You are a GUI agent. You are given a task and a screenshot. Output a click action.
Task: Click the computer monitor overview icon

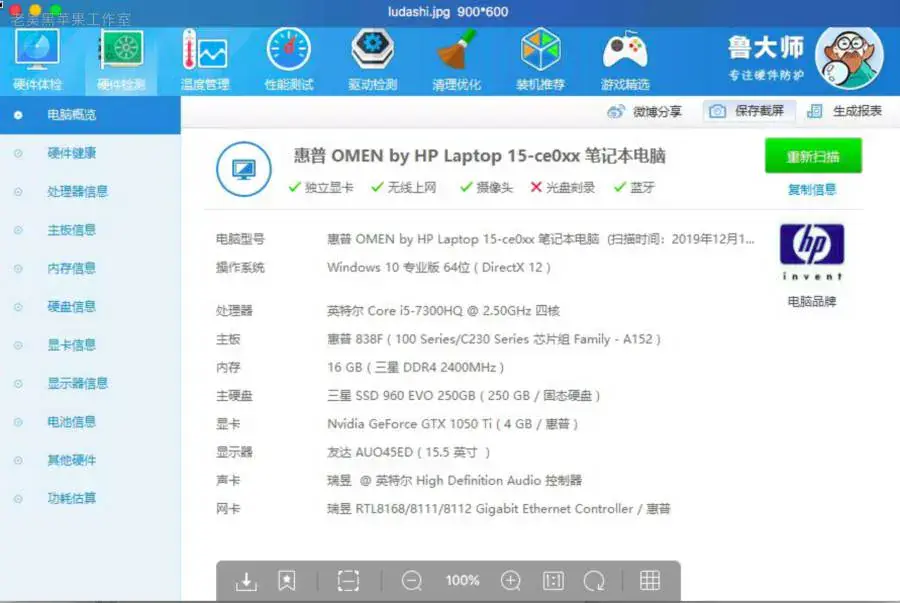(x=244, y=169)
